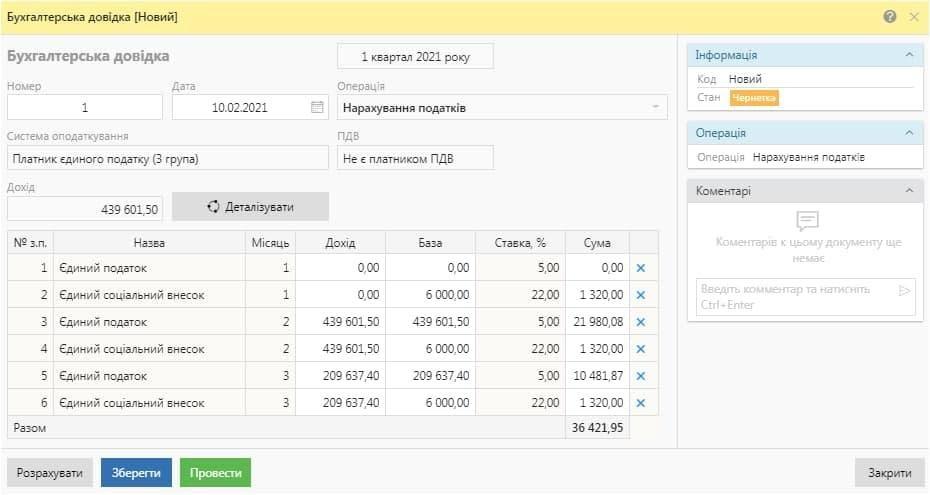Viewport: 930px width, 495px height.
Task: Close the Бухгалтерська довідка dialog with X
Action: pos(914,17)
